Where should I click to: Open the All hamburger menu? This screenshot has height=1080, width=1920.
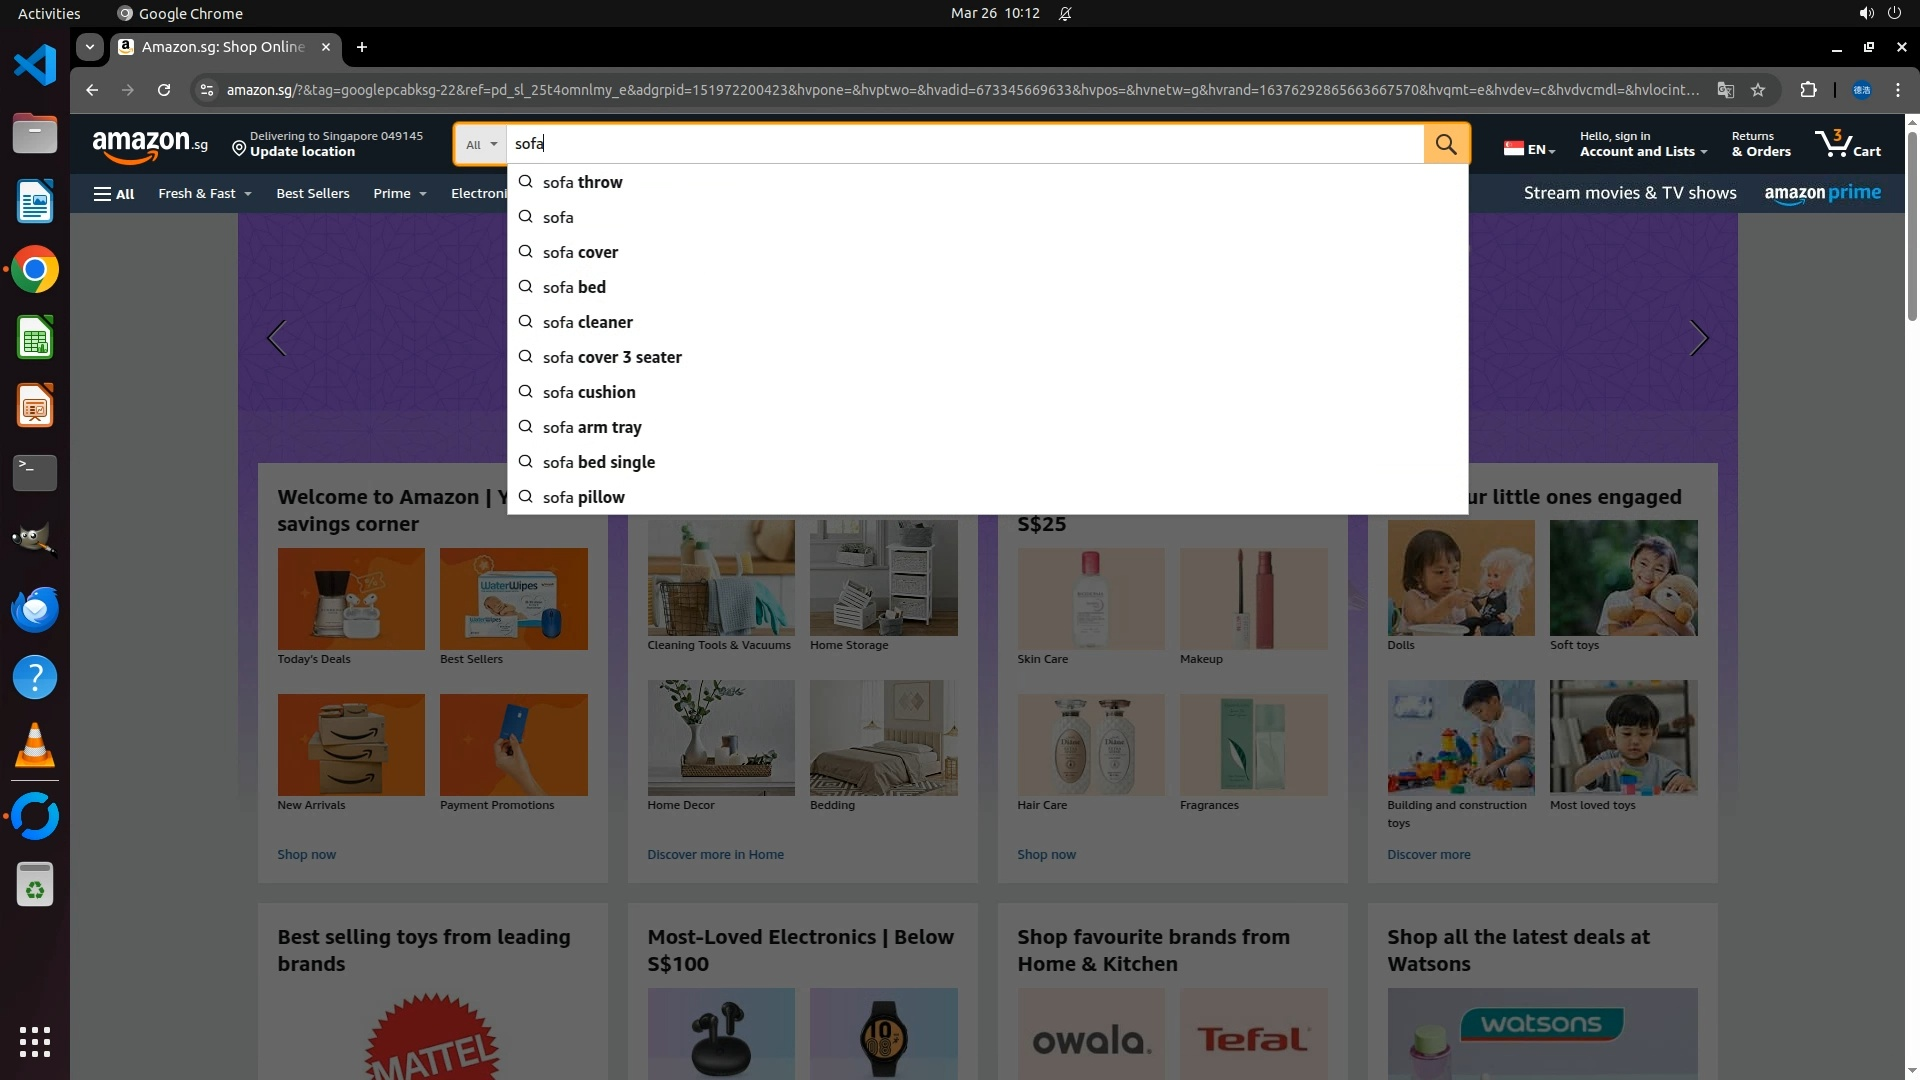[114, 194]
